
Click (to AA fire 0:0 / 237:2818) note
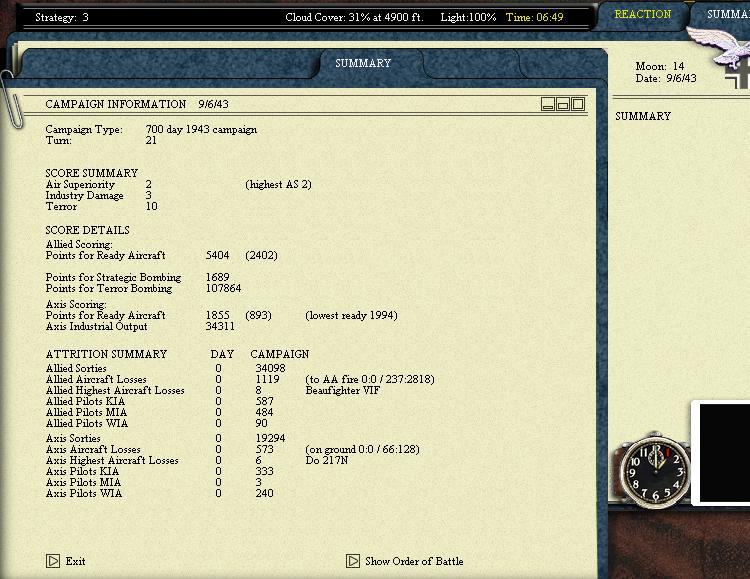pyautogui.click(x=370, y=379)
